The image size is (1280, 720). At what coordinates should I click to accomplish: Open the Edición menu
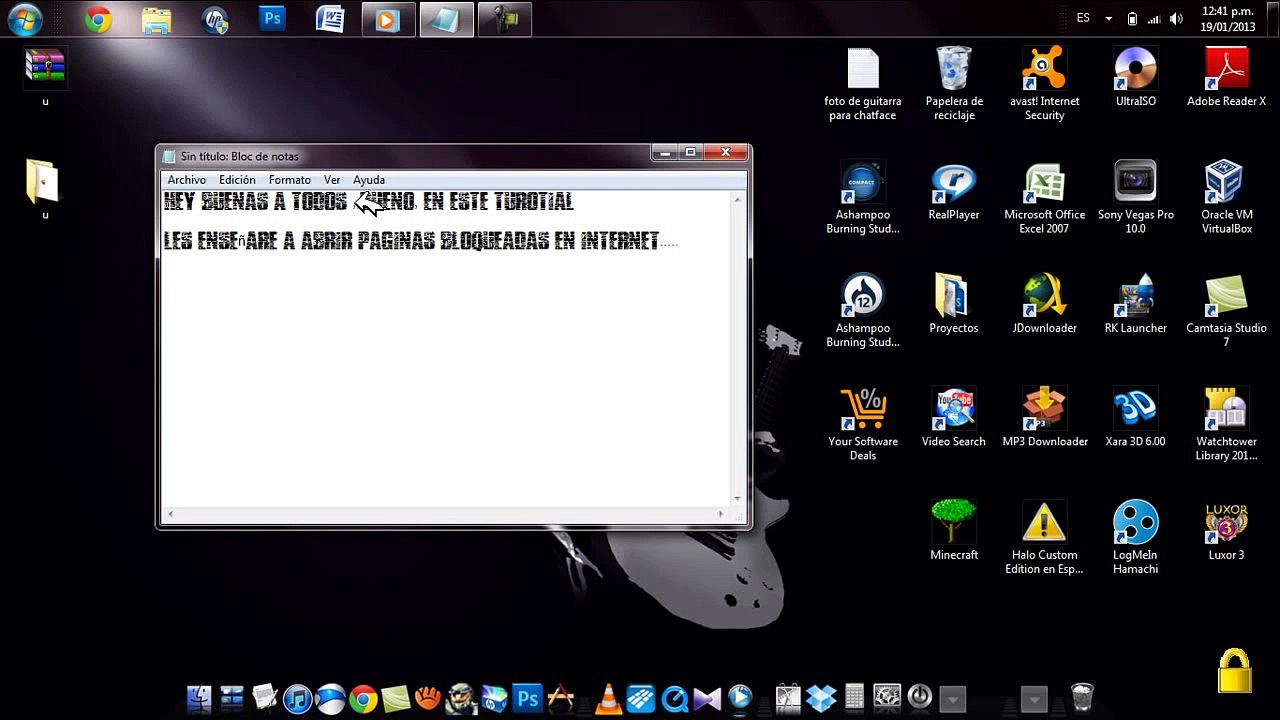click(237, 180)
